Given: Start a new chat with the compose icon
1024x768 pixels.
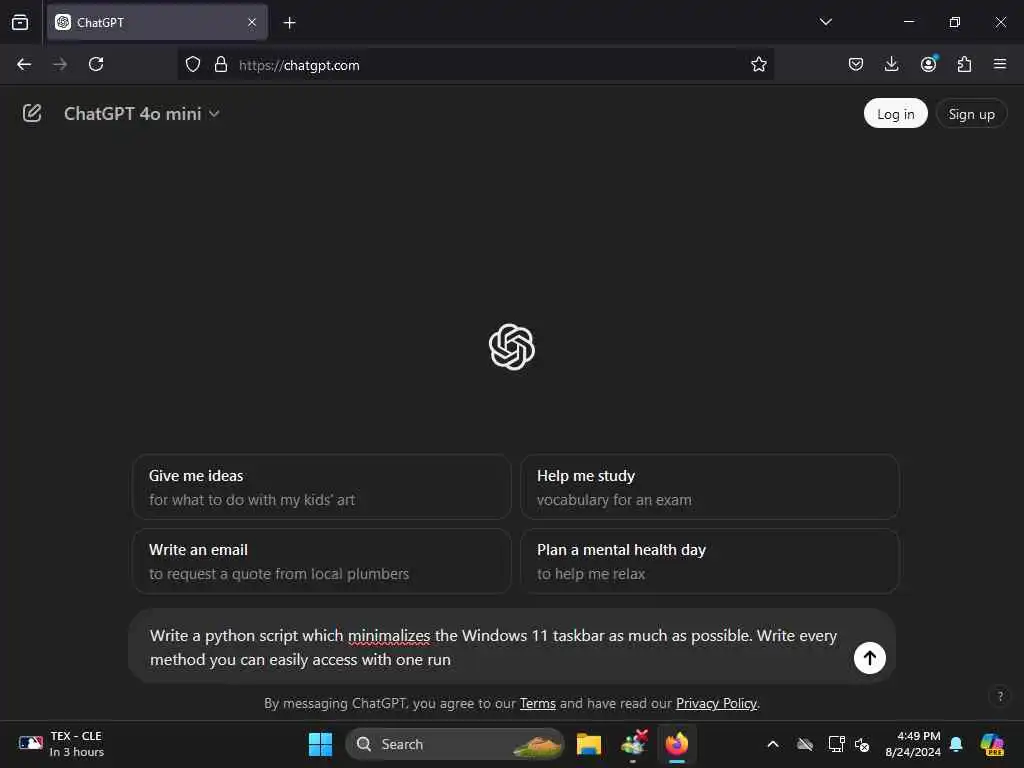Looking at the screenshot, I should click(x=32, y=113).
